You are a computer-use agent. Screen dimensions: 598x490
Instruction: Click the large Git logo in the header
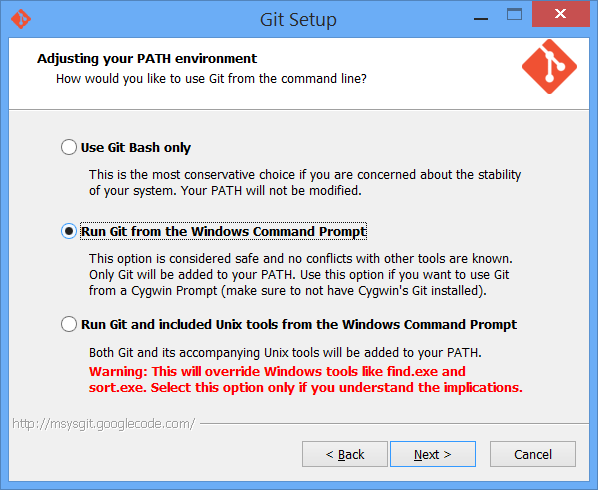coord(549,66)
